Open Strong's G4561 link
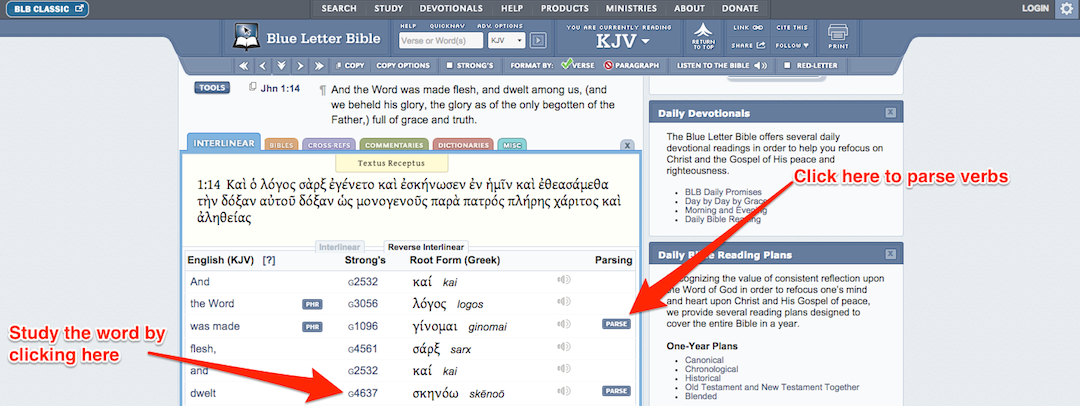 click(x=361, y=349)
